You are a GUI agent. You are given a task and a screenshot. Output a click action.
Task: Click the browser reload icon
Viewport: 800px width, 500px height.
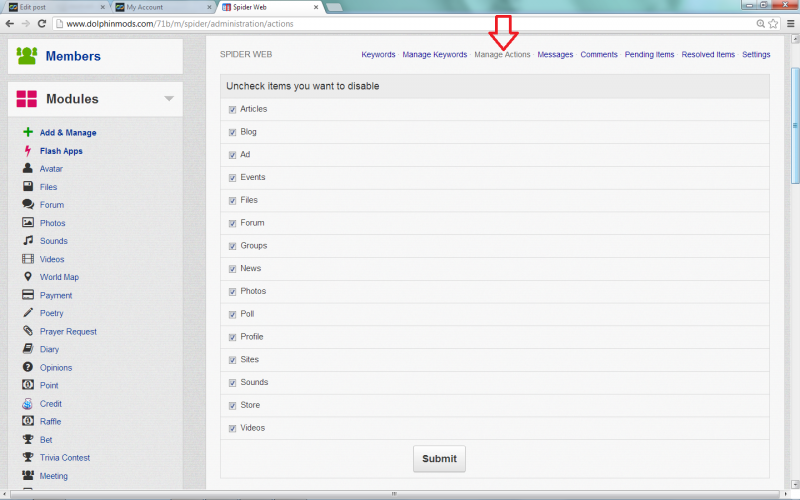[x=42, y=23]
